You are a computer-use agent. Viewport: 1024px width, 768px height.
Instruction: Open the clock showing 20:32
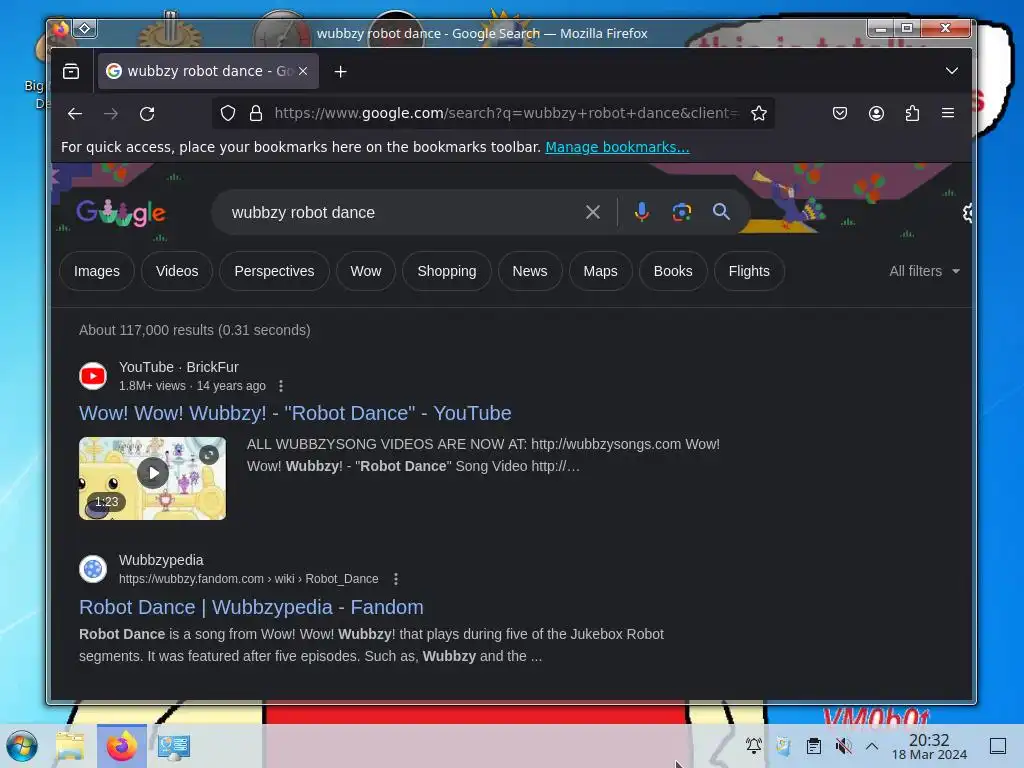(x=929, y=746)
